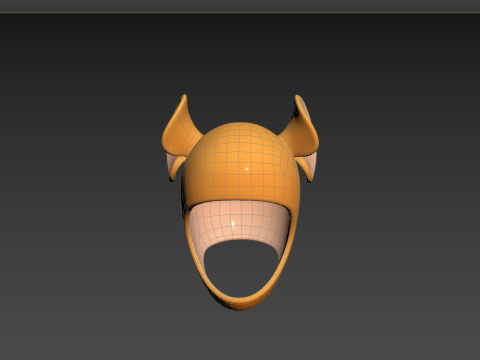This screenshot has height=360, width=480.
Task: Select the orange helmet dome mesh
Action: point(241,163)
